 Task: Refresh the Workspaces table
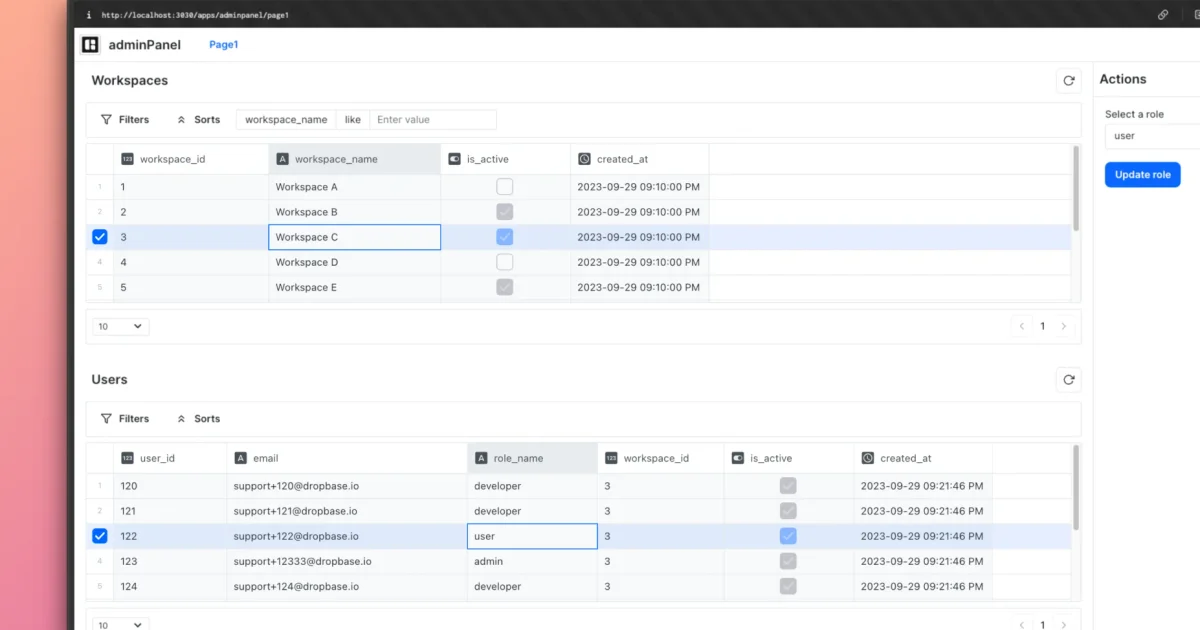click(x=1068, y=81)
